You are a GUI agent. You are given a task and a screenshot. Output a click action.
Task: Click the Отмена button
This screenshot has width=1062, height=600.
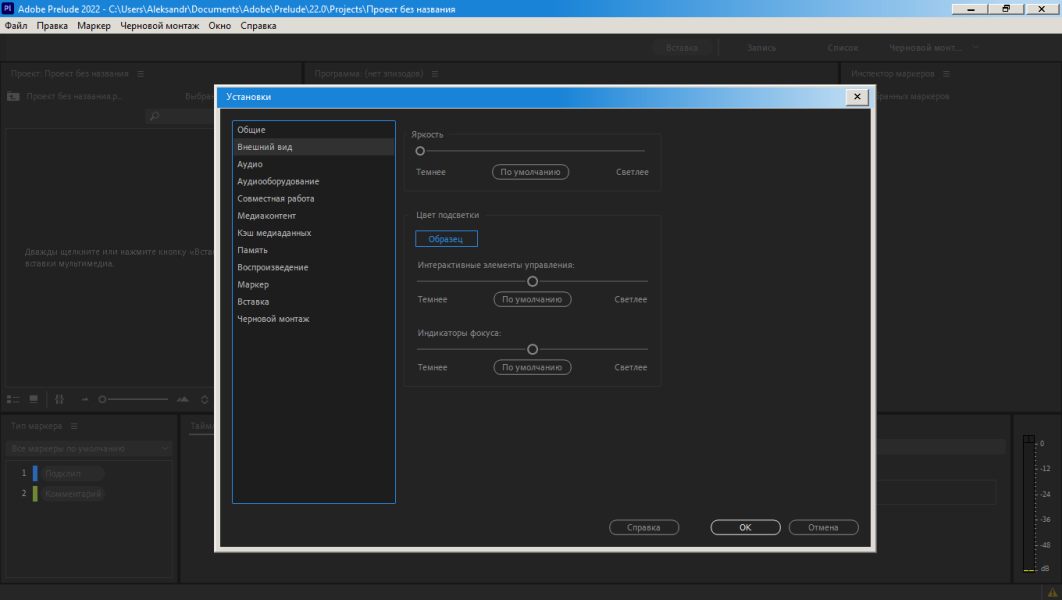click(823, 528)
